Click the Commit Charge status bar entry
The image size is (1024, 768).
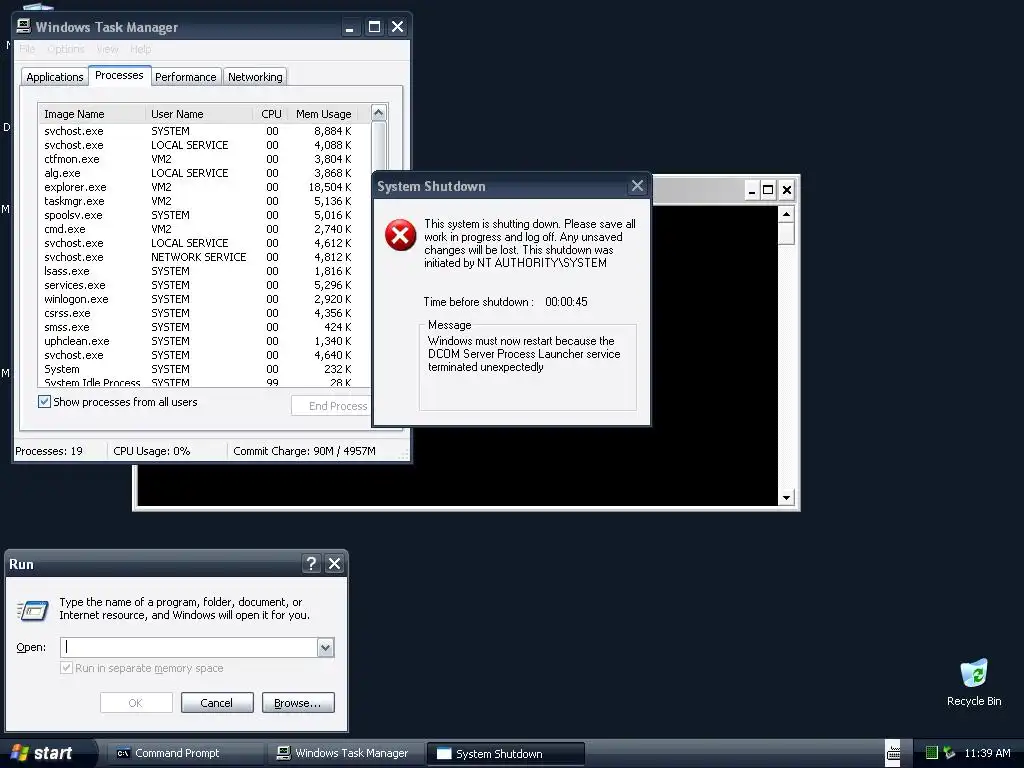pyautogui.click(x=304, y=451)
